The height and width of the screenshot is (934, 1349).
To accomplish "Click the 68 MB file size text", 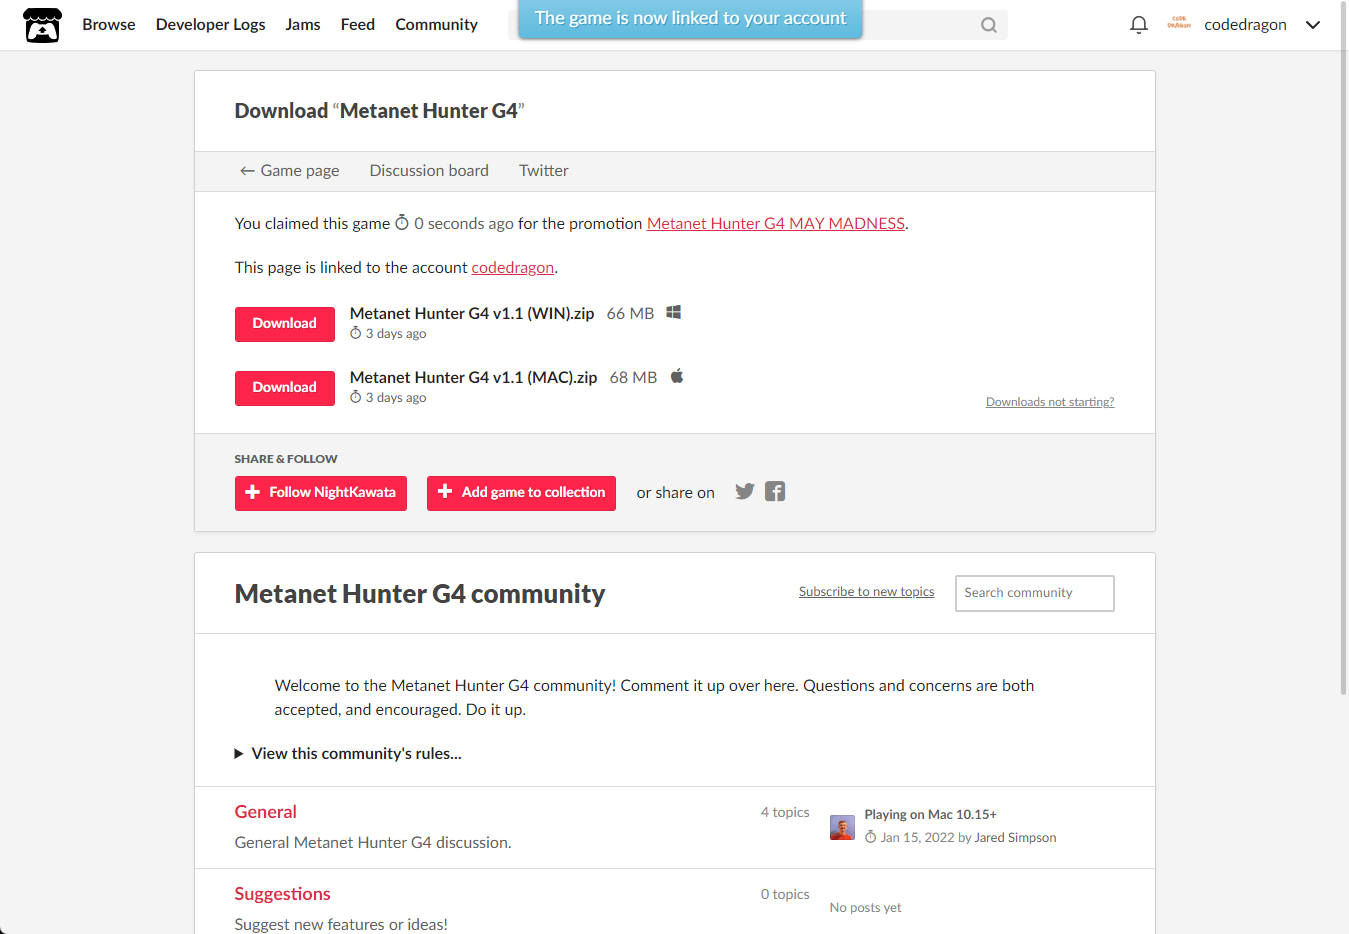I will [x=634, y=378].
